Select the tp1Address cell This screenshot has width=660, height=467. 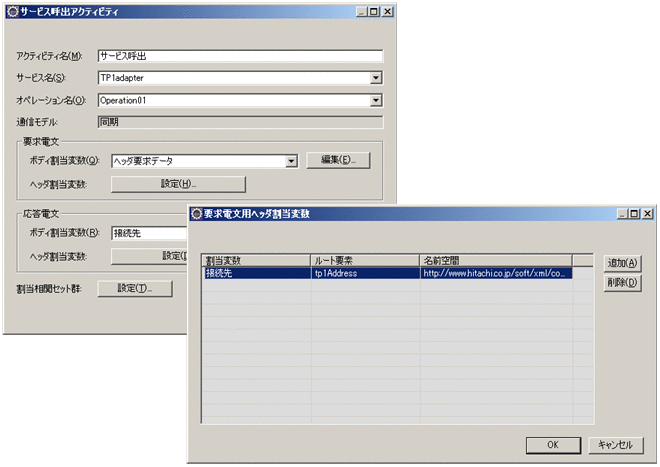[x=365, y=273]
